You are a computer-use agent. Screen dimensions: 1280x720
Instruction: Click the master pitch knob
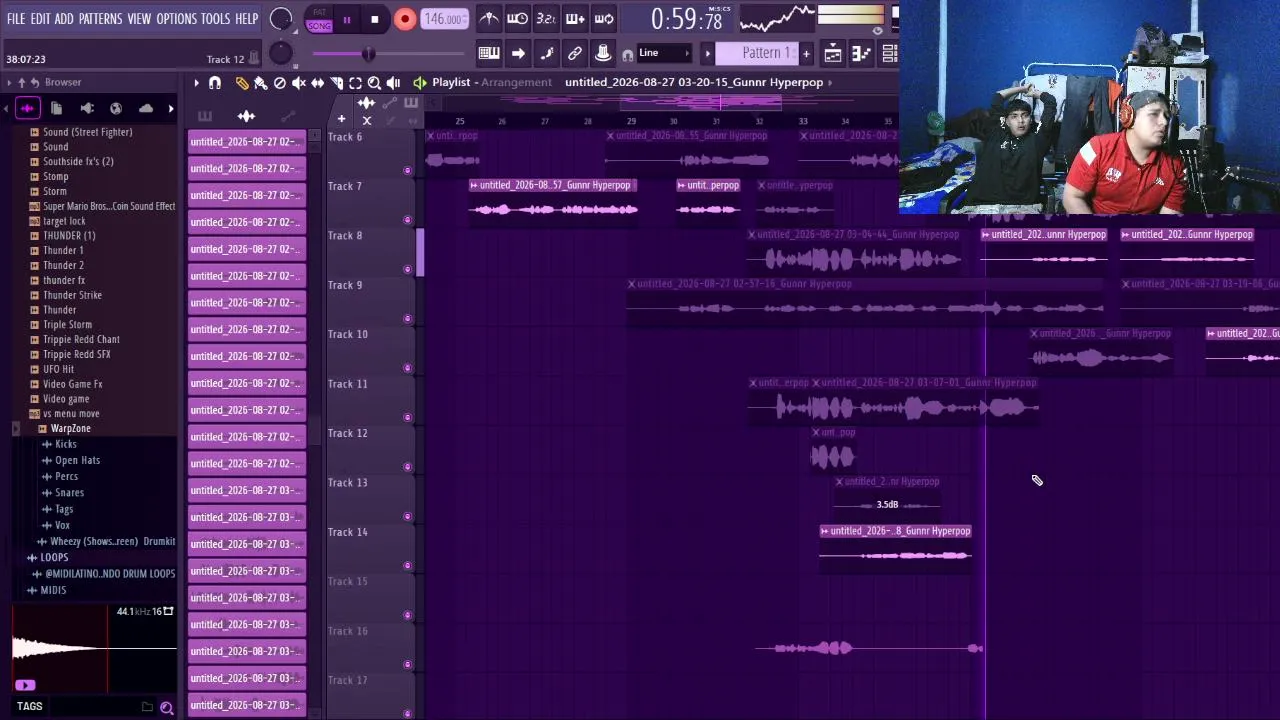coord(282,53)
